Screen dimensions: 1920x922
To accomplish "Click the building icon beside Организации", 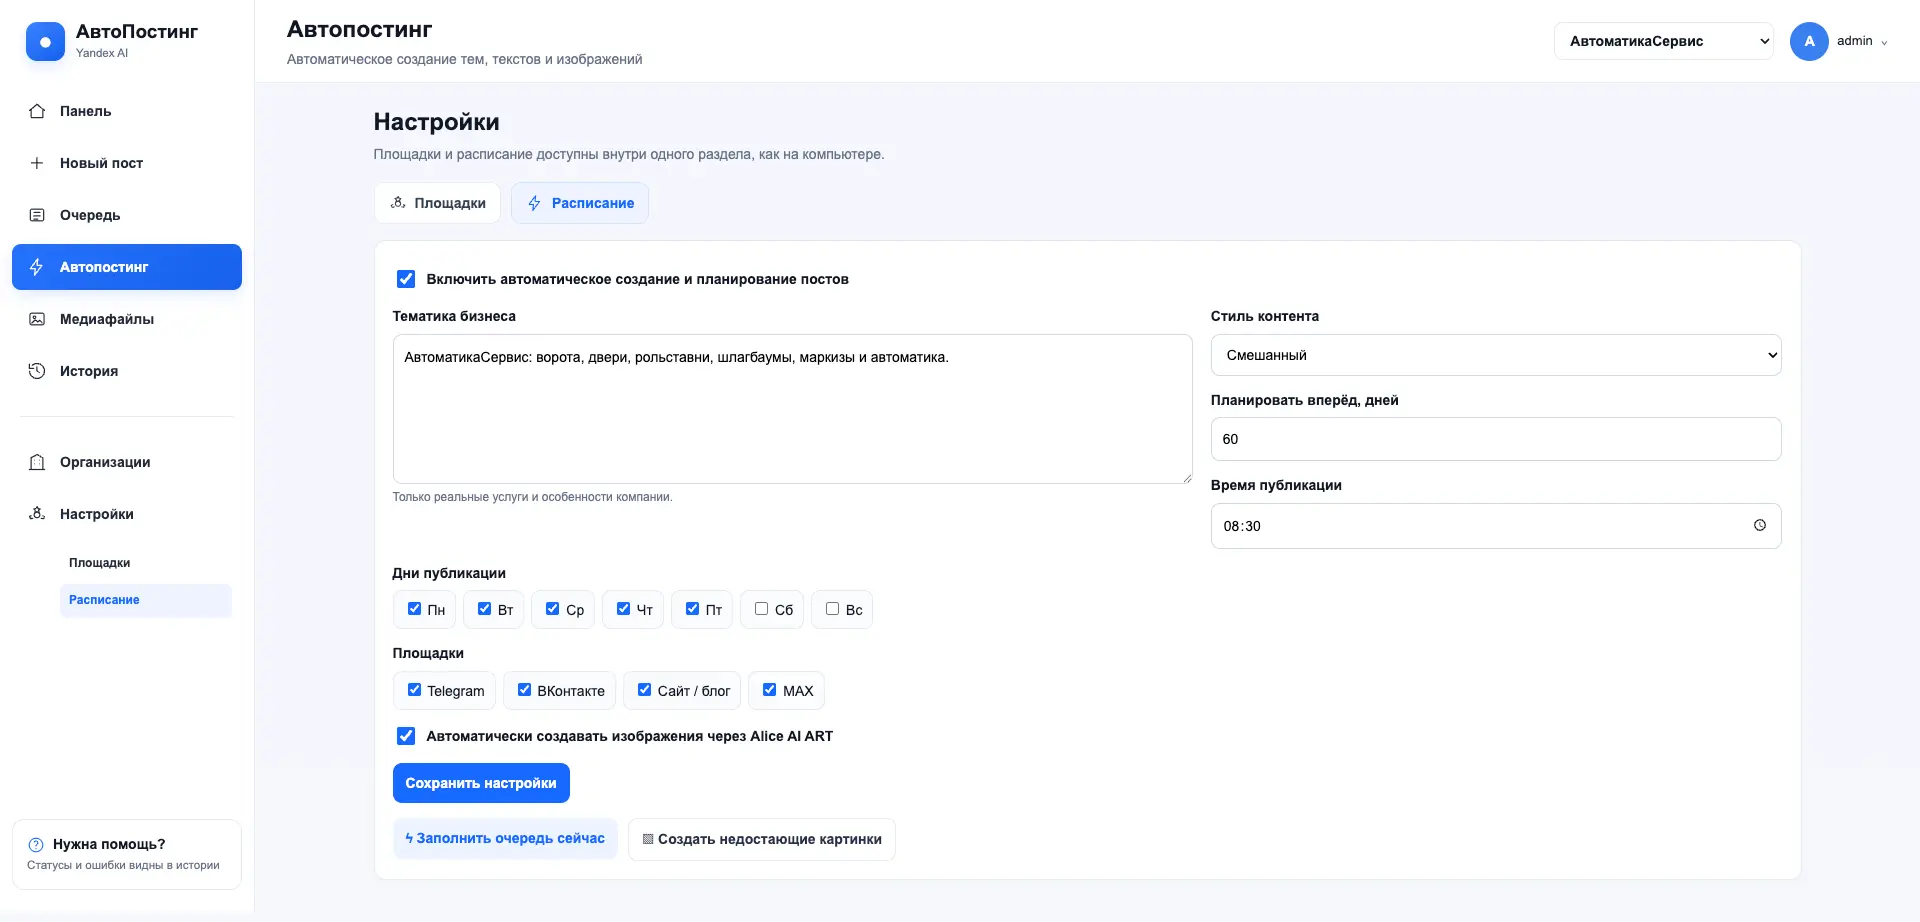I will pyautogui.click(x=37, y=462).
